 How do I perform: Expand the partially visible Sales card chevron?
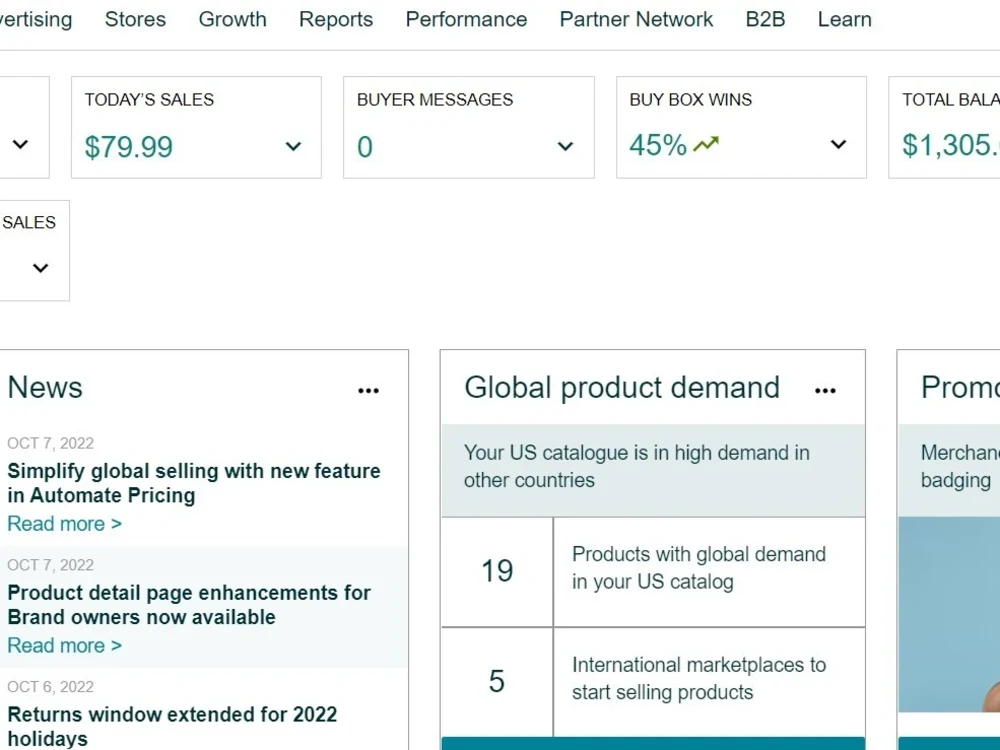pos(40,268)
